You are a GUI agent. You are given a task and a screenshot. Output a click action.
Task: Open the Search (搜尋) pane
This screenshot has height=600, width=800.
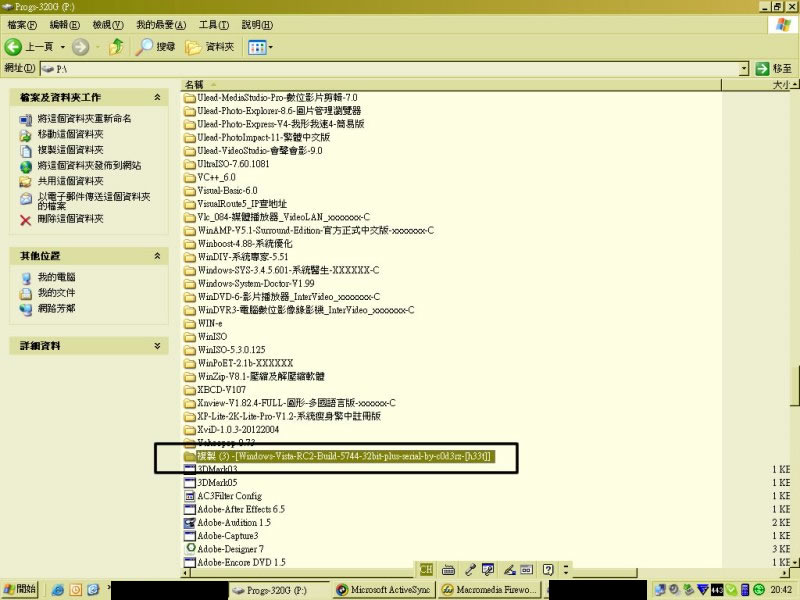pyautogui.click(x=156, y=47)
